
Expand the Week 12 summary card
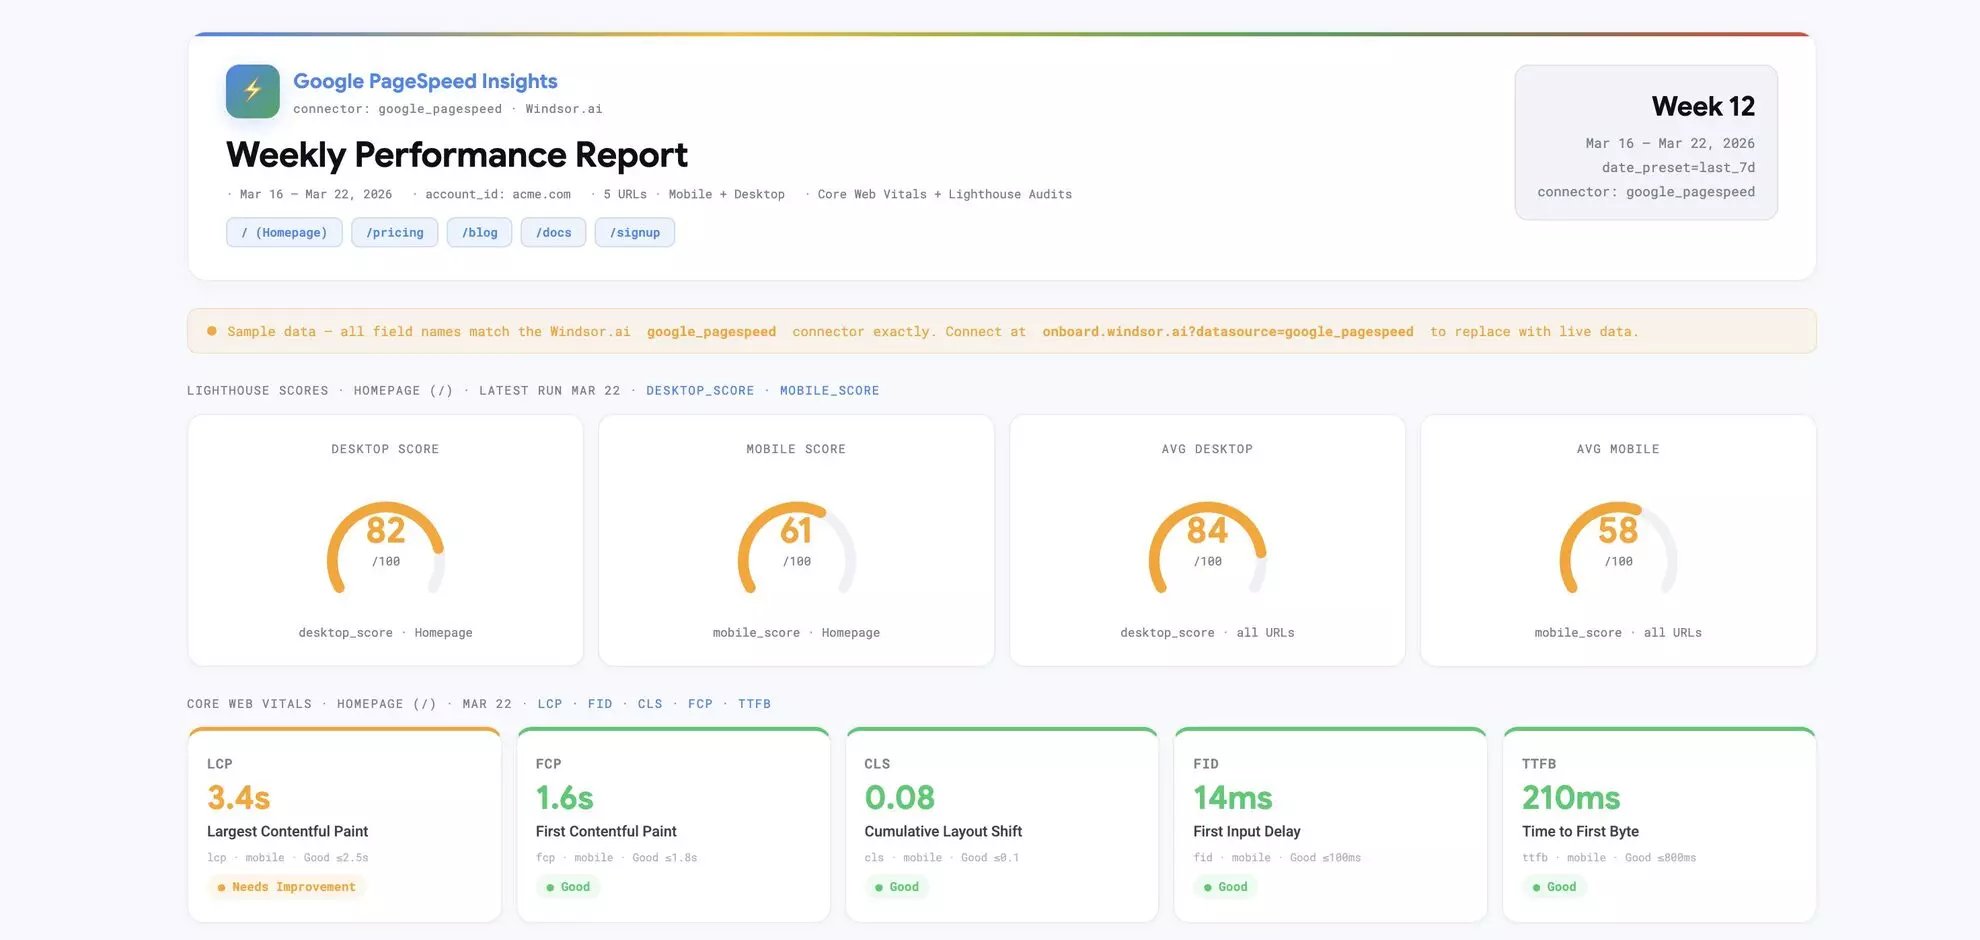point(1646,143)
